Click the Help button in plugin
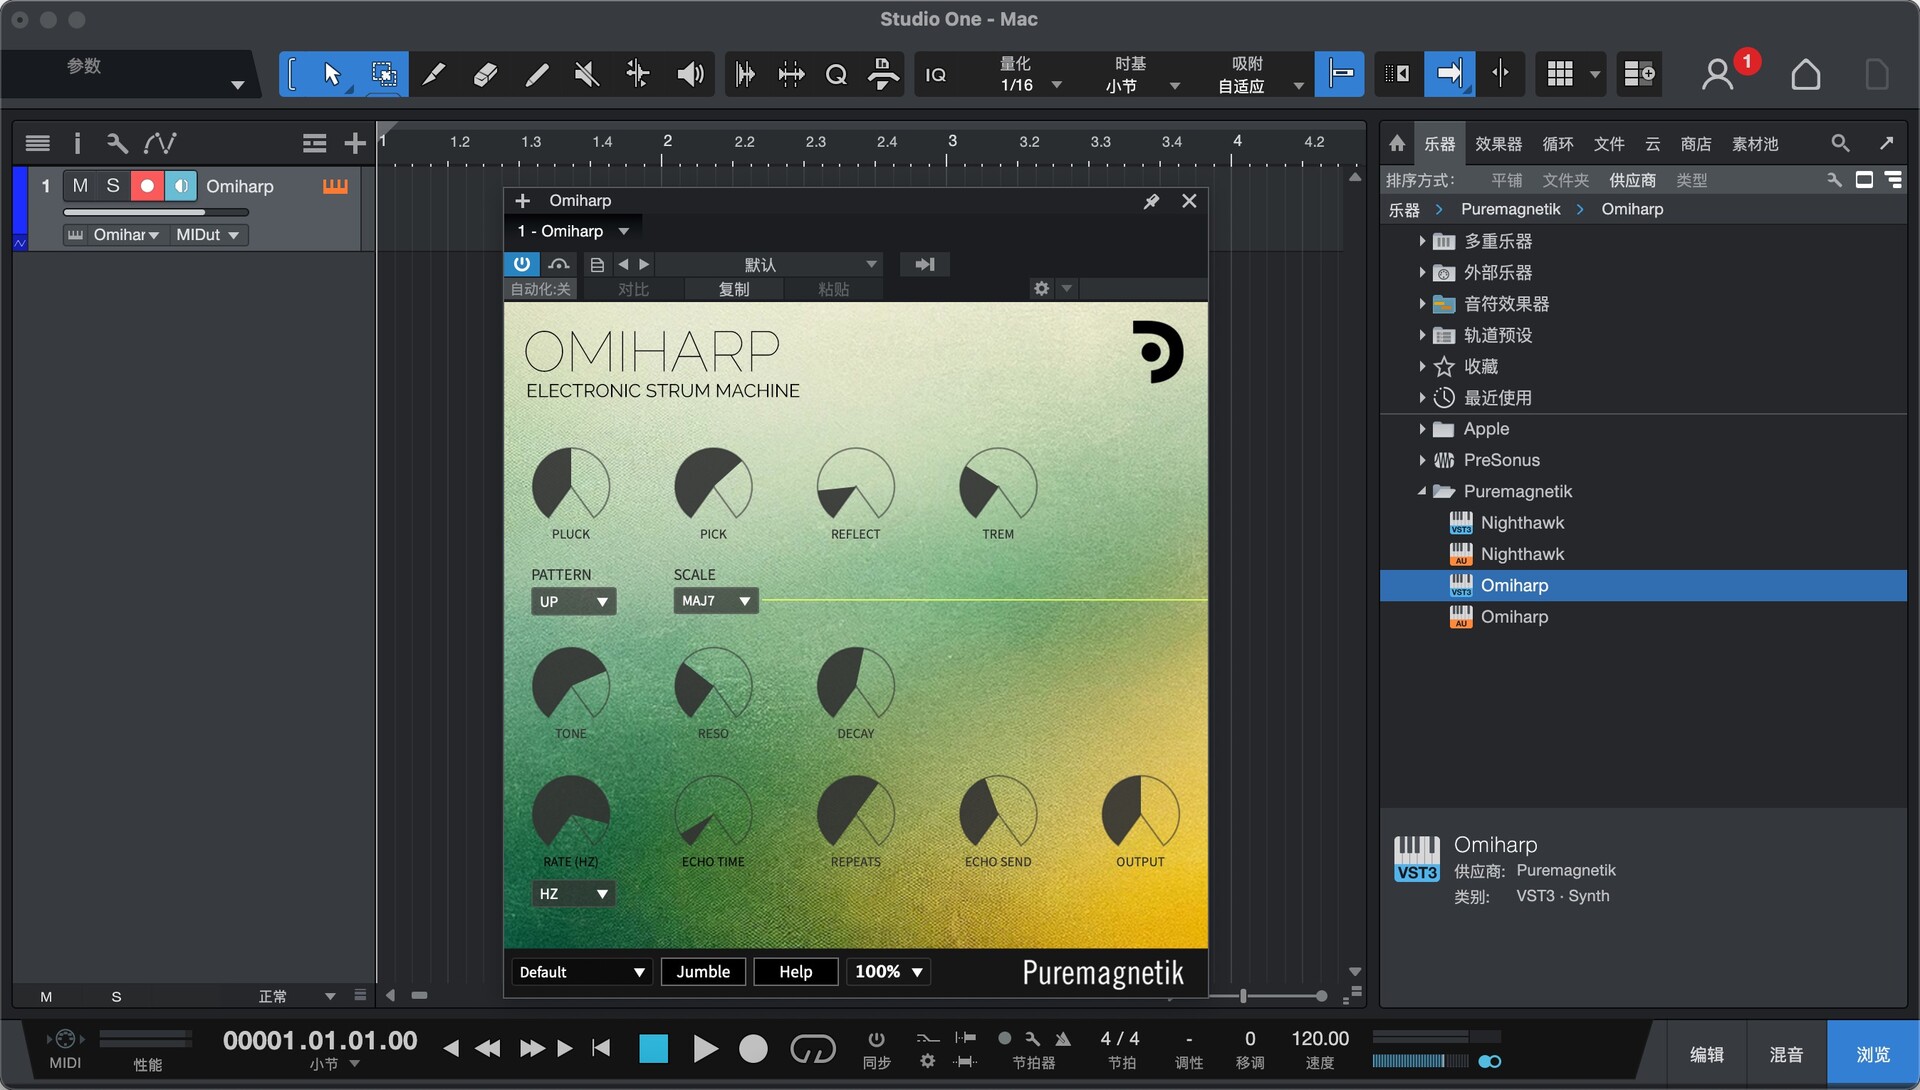The width and height of the screenshot is (1920, 1090). (795, 972)
